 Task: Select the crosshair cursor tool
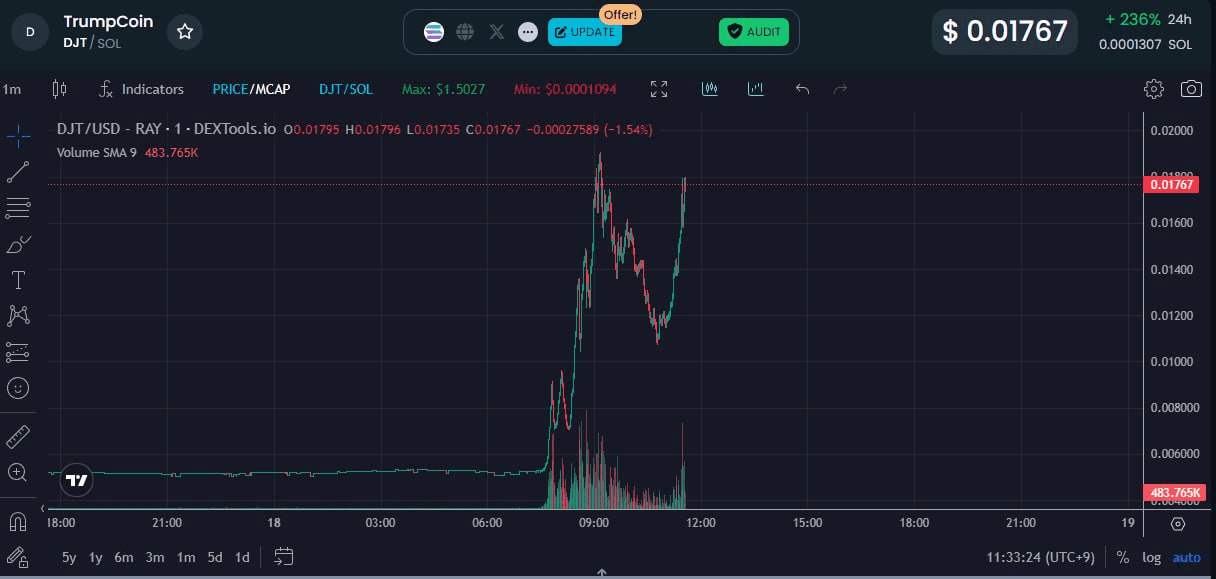[18, 135]
